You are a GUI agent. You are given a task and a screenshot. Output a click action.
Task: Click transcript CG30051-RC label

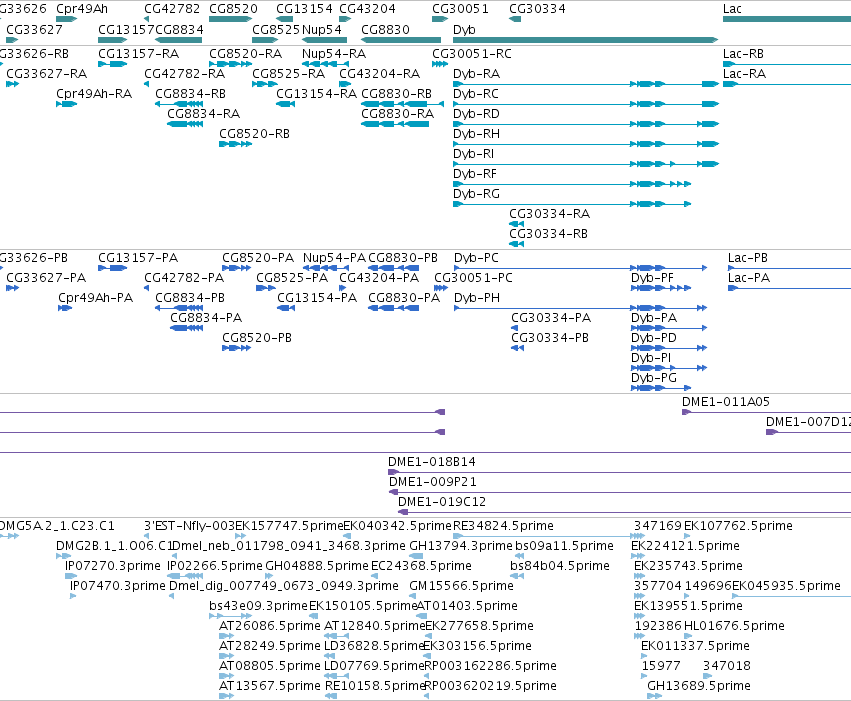pos(472,54)
